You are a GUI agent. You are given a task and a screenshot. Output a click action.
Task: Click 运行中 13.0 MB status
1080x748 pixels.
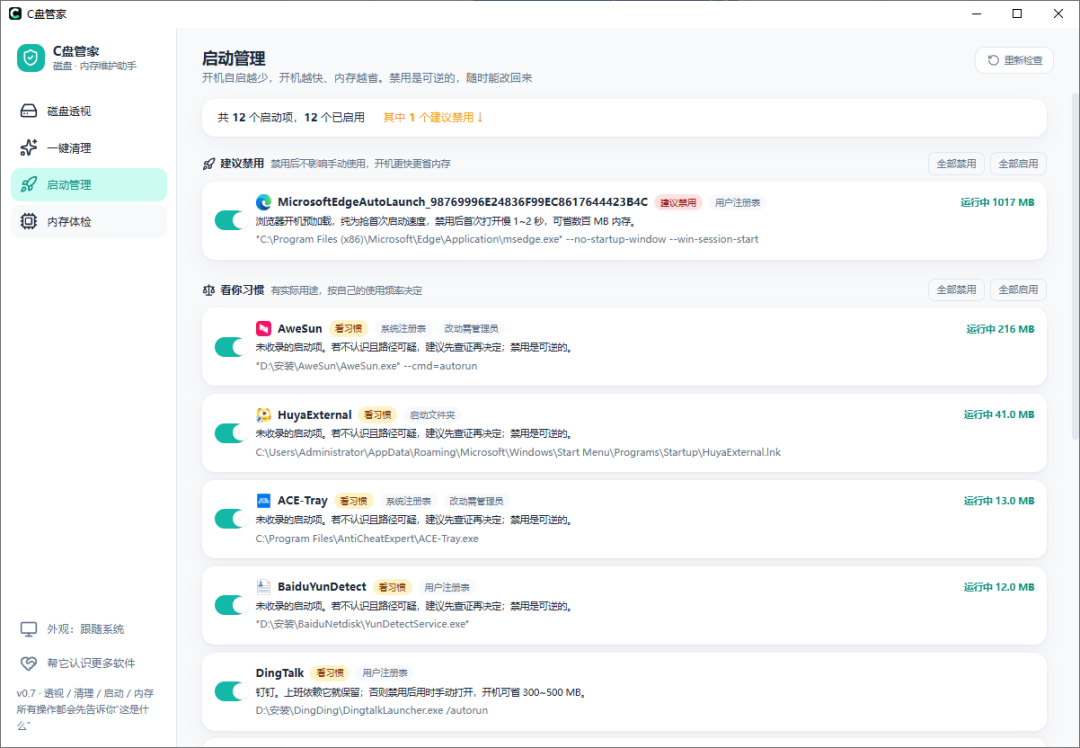[999, 501]
